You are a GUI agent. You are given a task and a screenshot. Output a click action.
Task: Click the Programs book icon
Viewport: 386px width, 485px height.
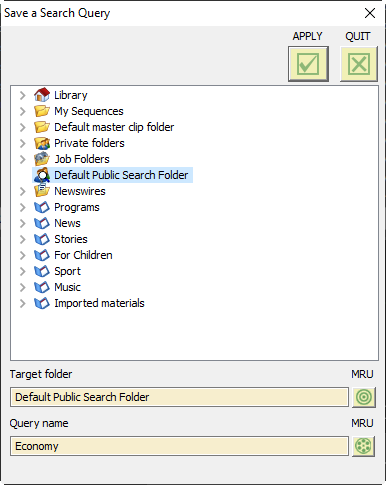pyautogui.click(x=42, y=207)
